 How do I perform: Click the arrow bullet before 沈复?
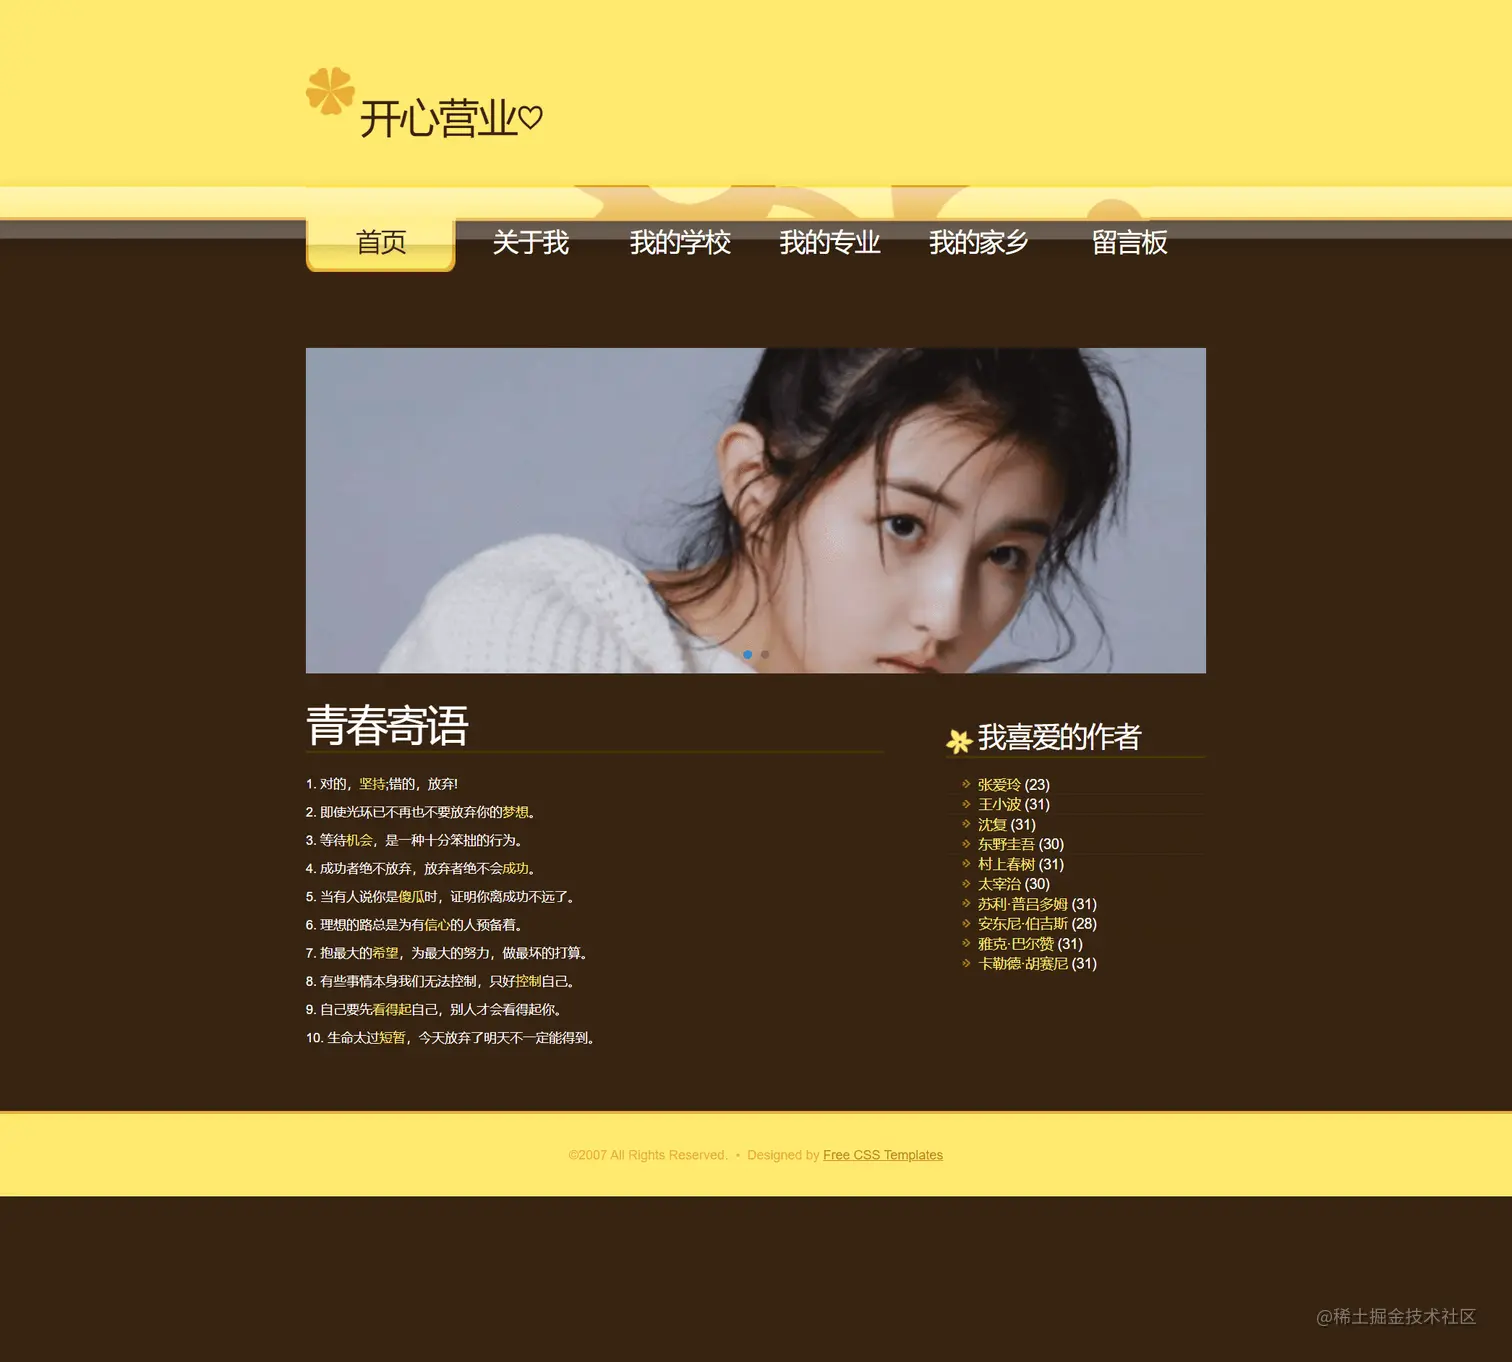click(966, 824)
